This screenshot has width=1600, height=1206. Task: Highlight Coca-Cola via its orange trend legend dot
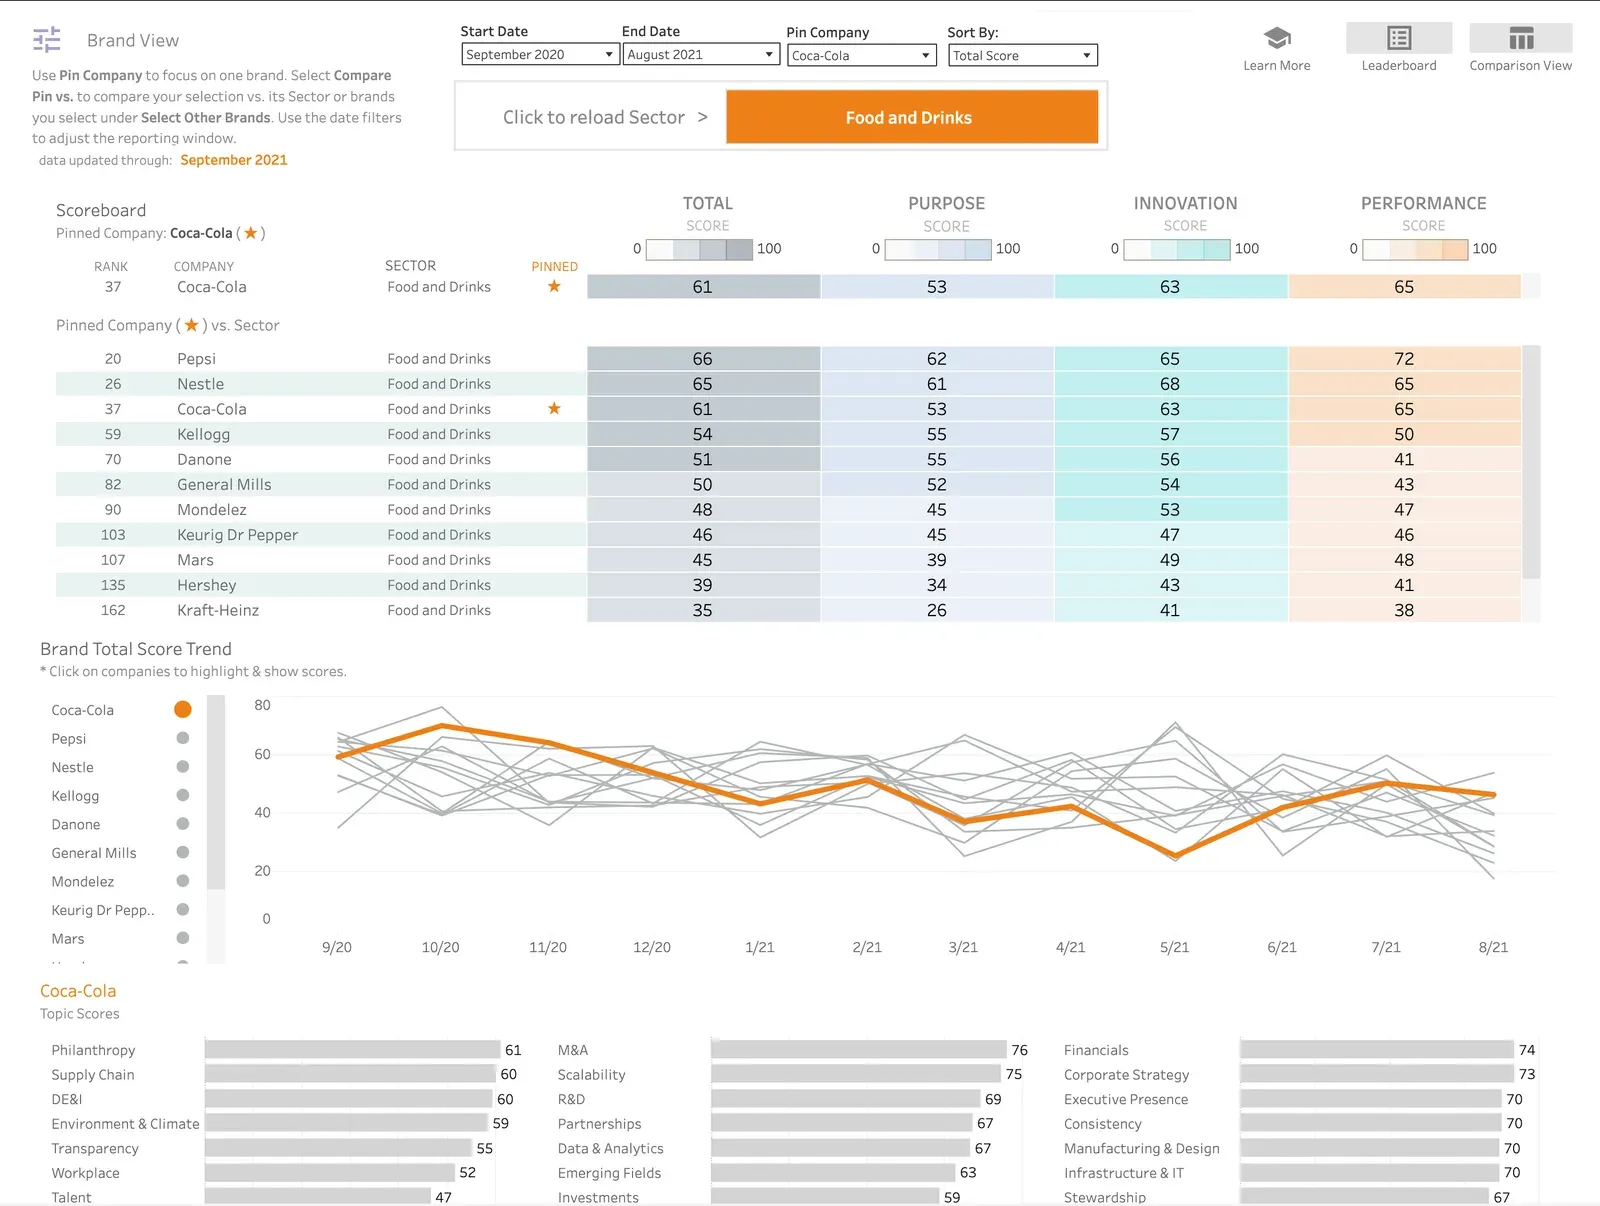(x=183, y=710)
